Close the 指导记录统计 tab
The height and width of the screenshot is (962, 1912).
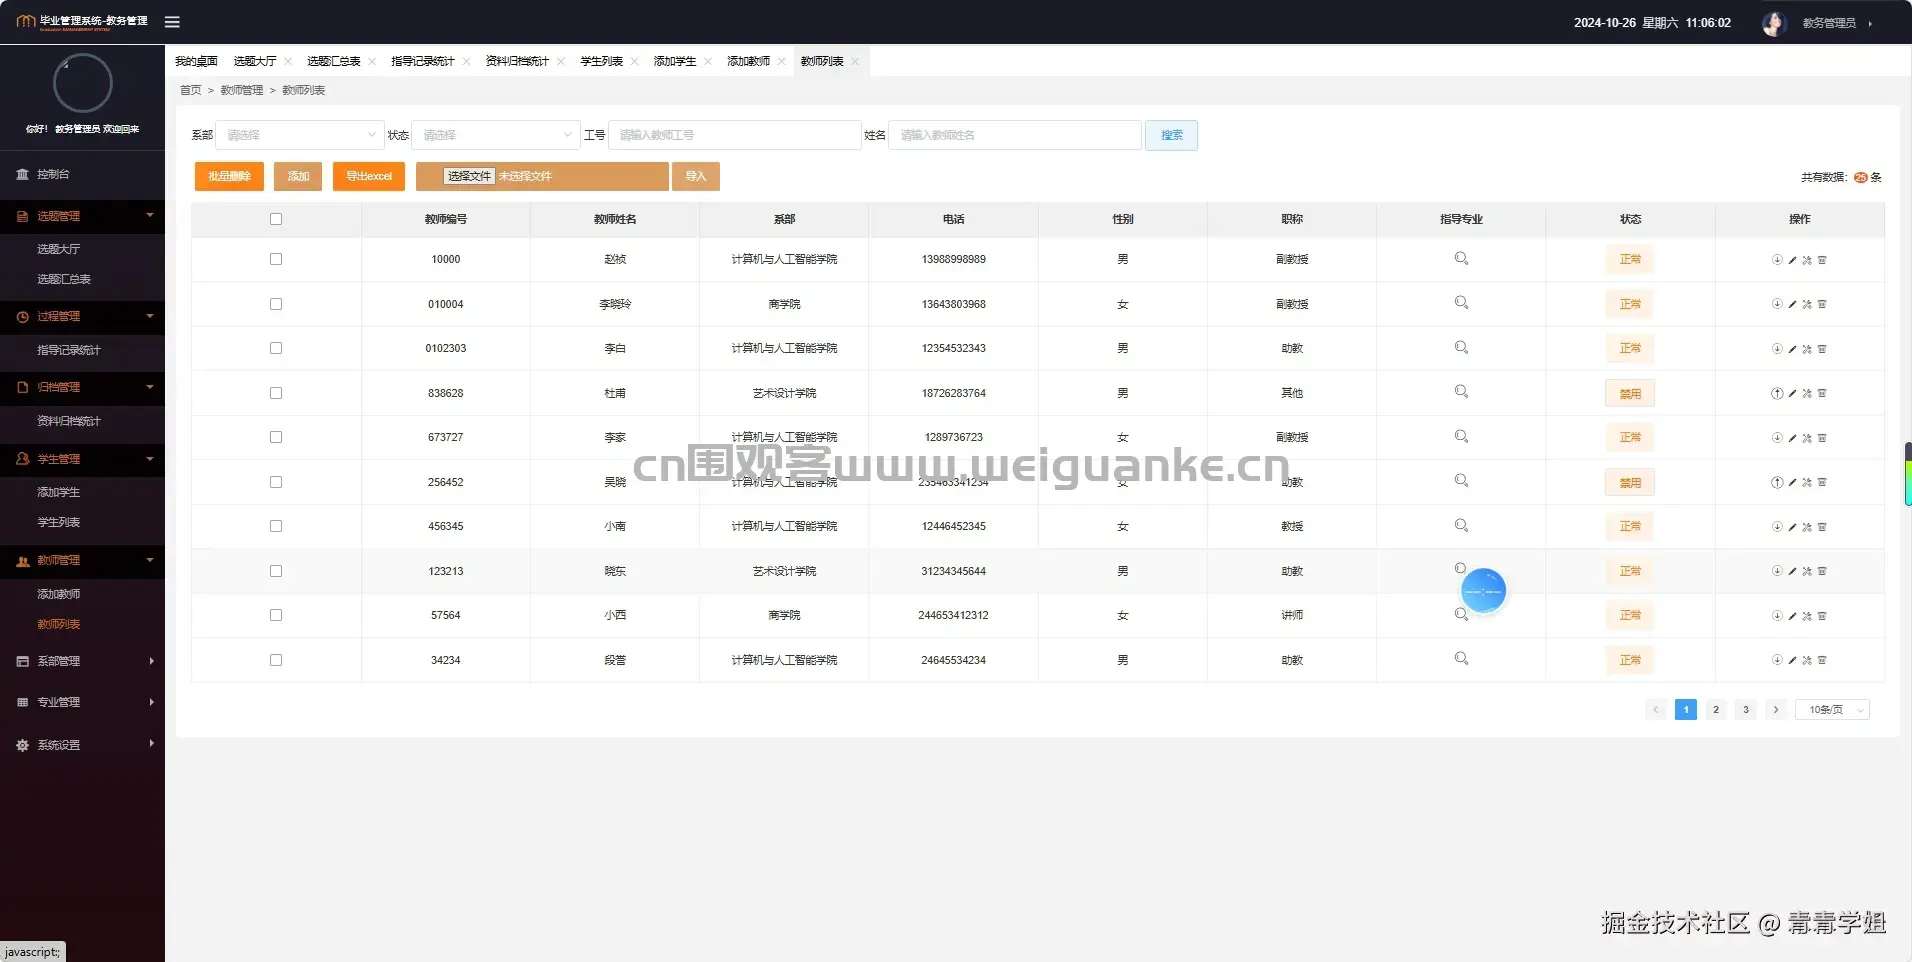click(466, 62)
